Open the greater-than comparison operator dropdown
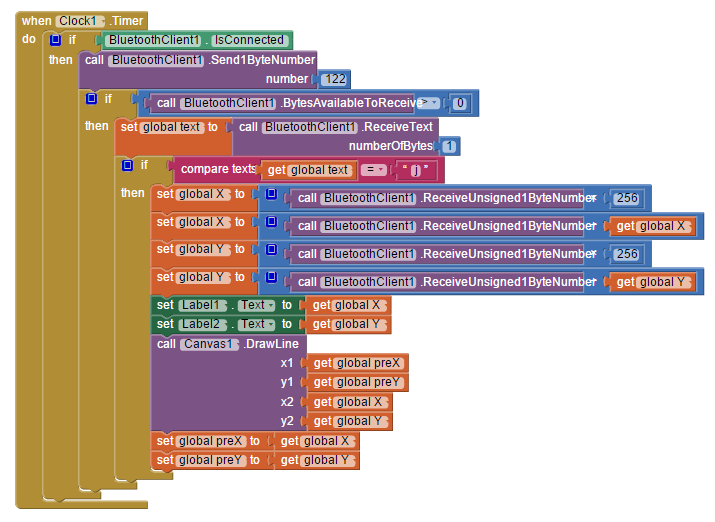 [x=429, y=103]
